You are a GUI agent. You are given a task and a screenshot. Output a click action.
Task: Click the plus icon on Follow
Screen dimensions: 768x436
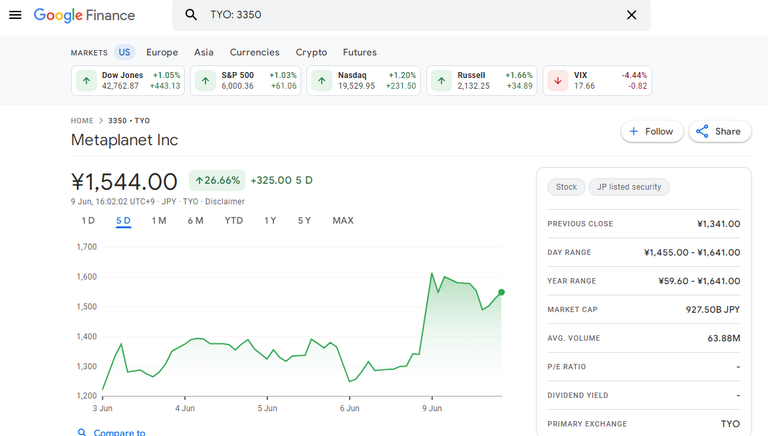pos(633,131)
